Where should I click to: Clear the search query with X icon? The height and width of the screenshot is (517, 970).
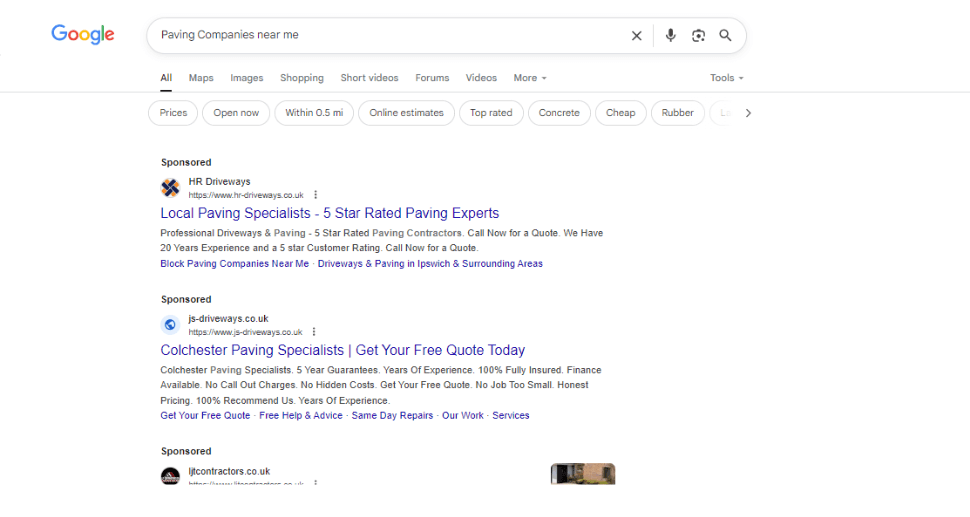click(636, 36)
